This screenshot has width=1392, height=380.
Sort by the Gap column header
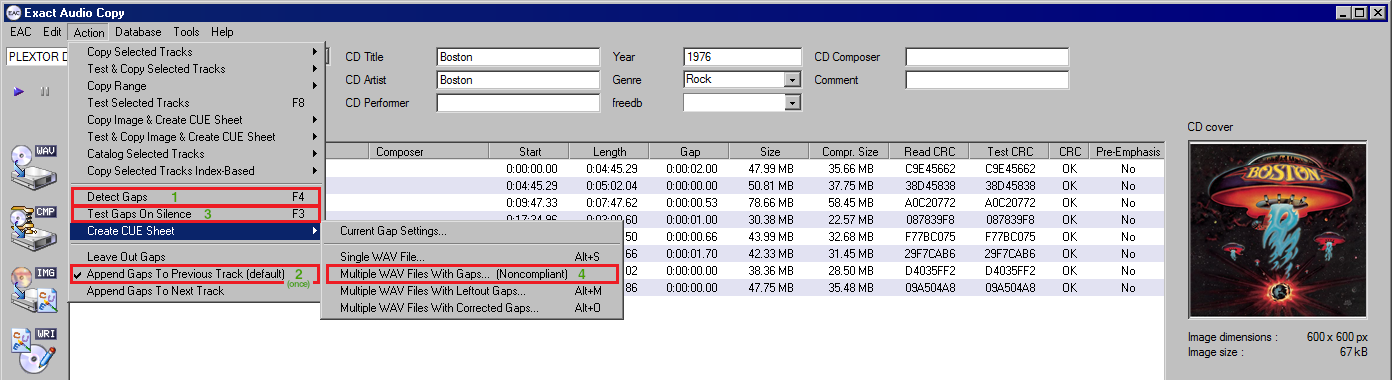coord(690,152)
